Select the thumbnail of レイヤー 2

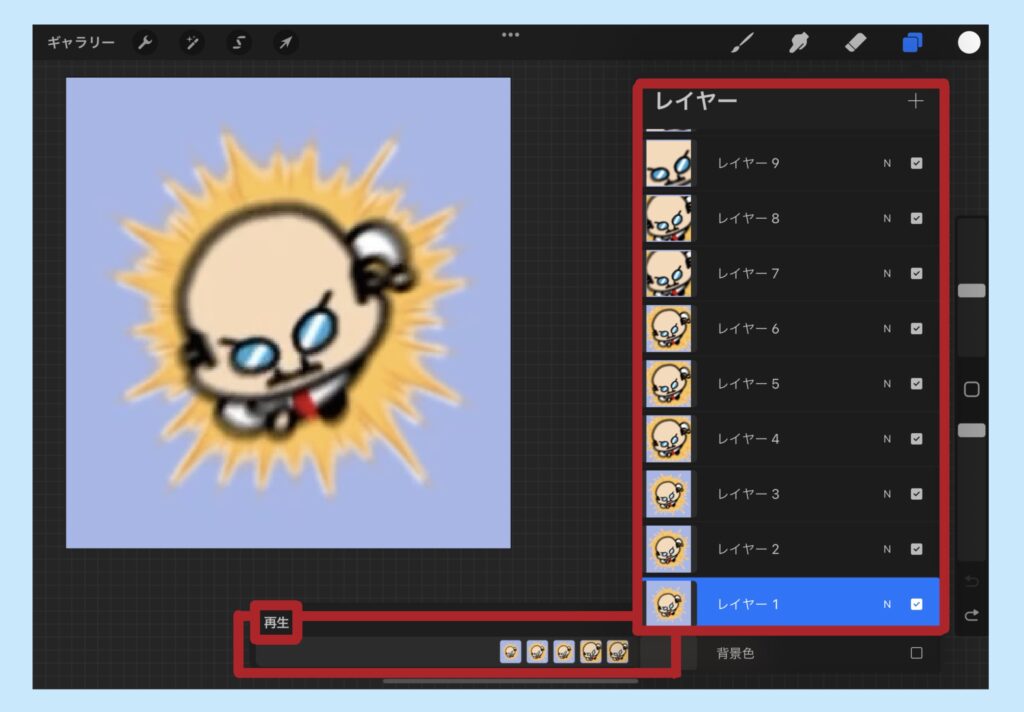pos(669,549)
